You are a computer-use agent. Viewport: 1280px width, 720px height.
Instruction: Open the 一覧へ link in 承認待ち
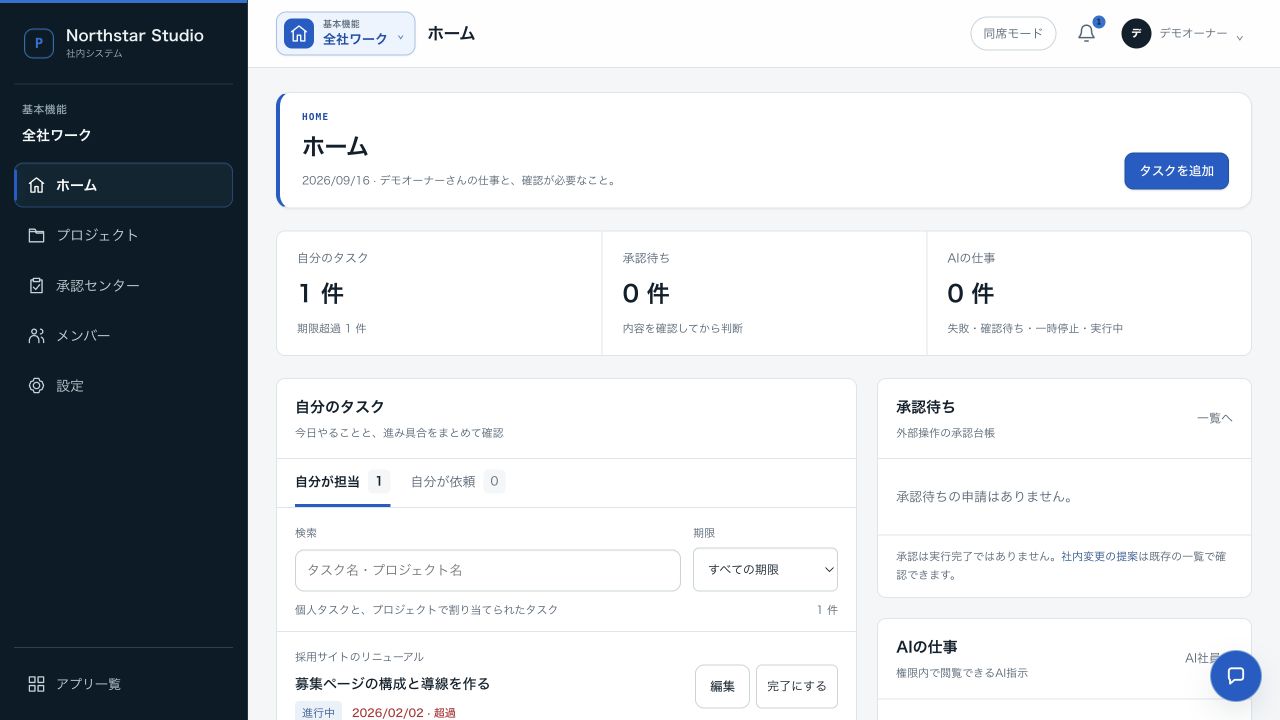1215,418
